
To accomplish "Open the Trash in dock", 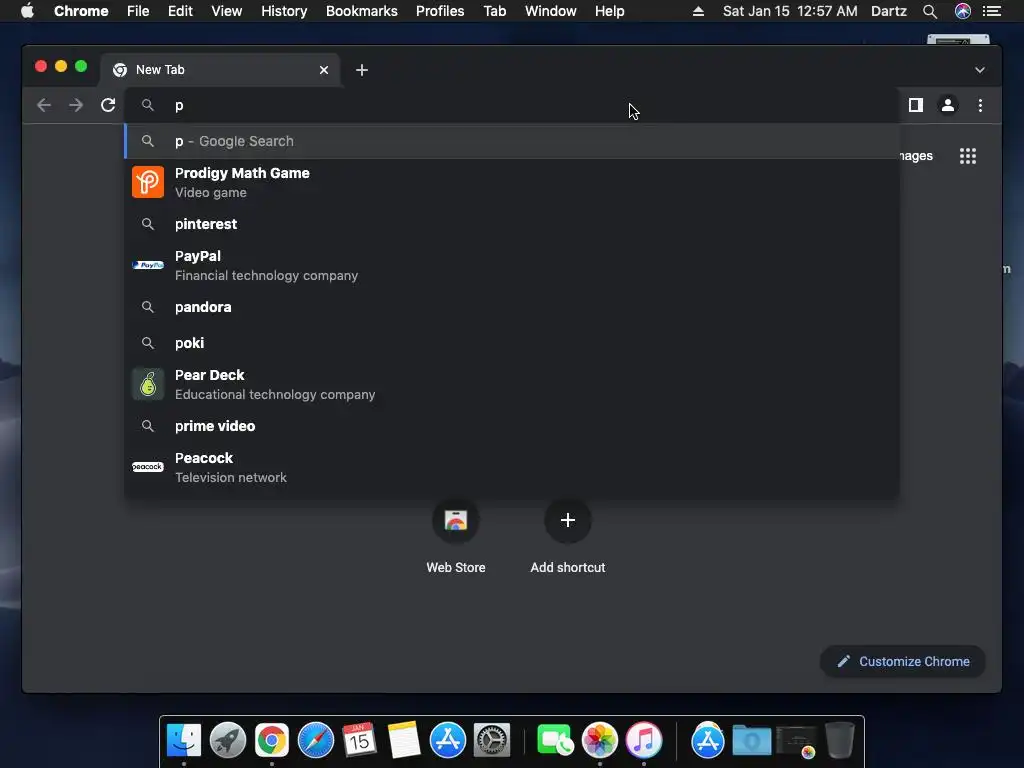I will coord(840,740).
